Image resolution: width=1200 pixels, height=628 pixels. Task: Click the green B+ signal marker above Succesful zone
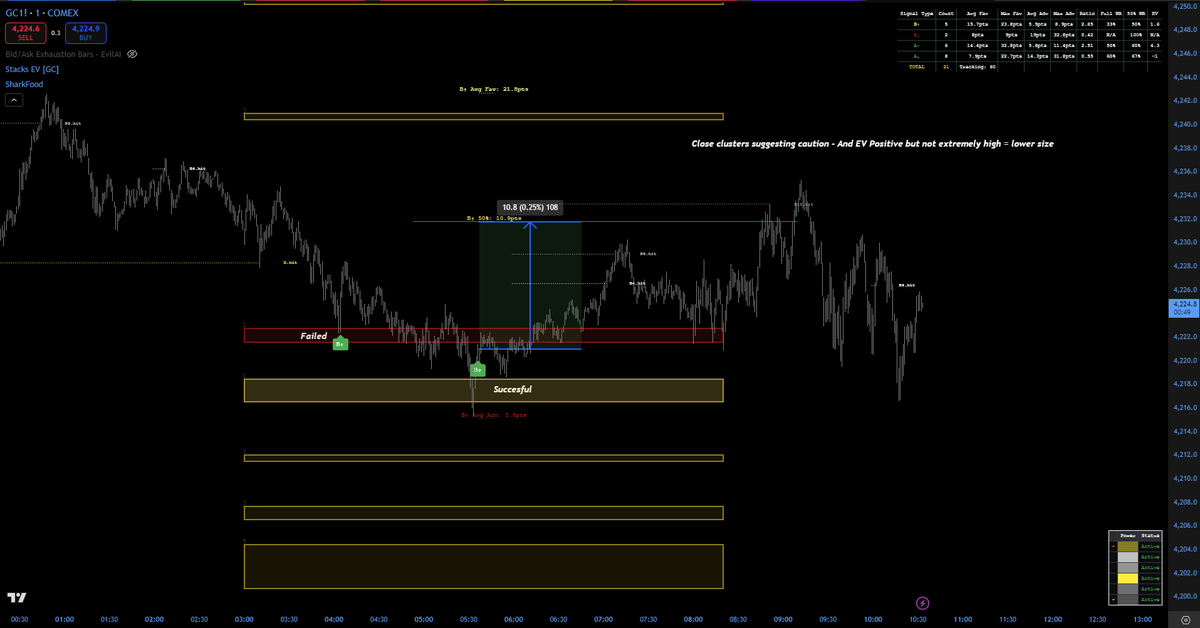coord(478,370)
